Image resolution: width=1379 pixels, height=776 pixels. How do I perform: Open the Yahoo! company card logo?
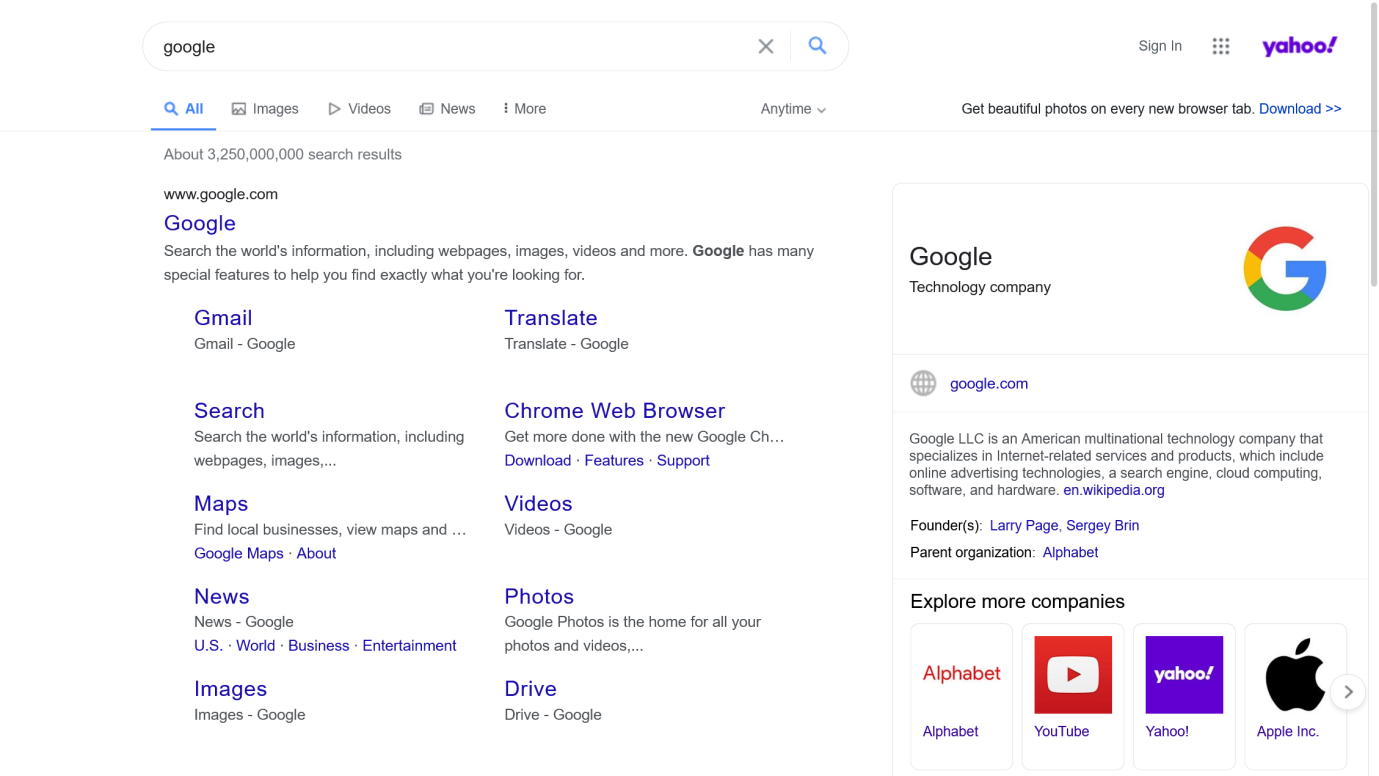click(1184, 674)
